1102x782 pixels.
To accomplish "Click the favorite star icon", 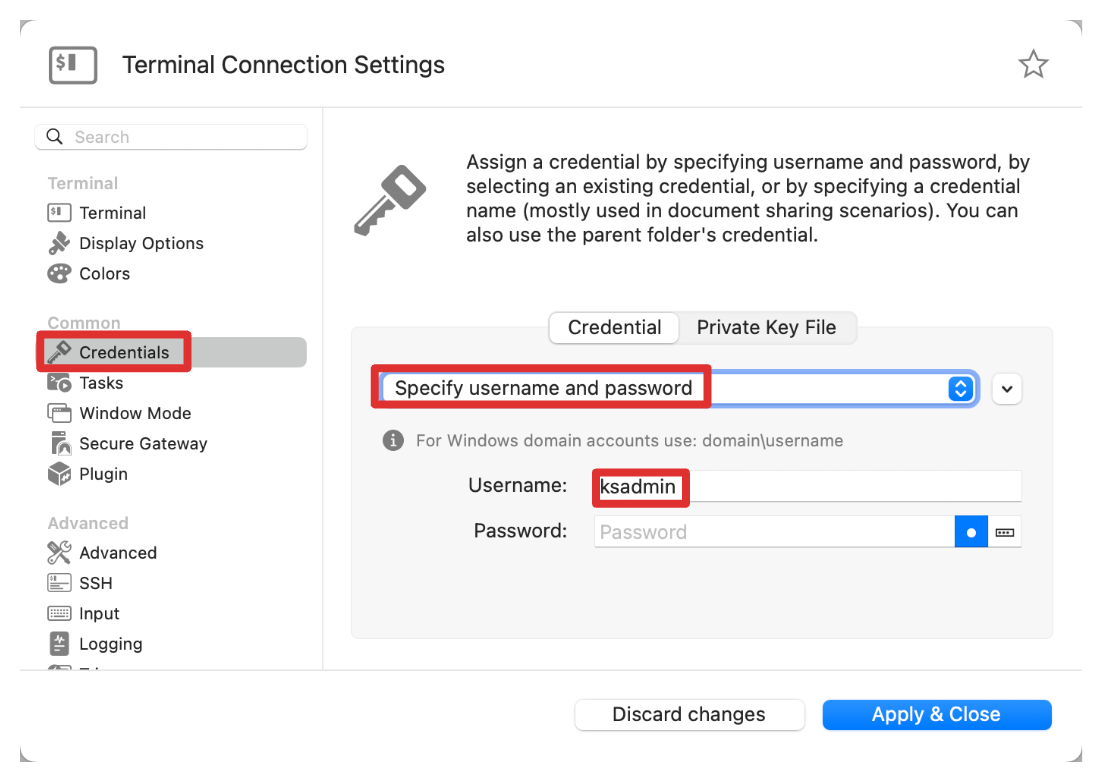I will pos(1033,65).
